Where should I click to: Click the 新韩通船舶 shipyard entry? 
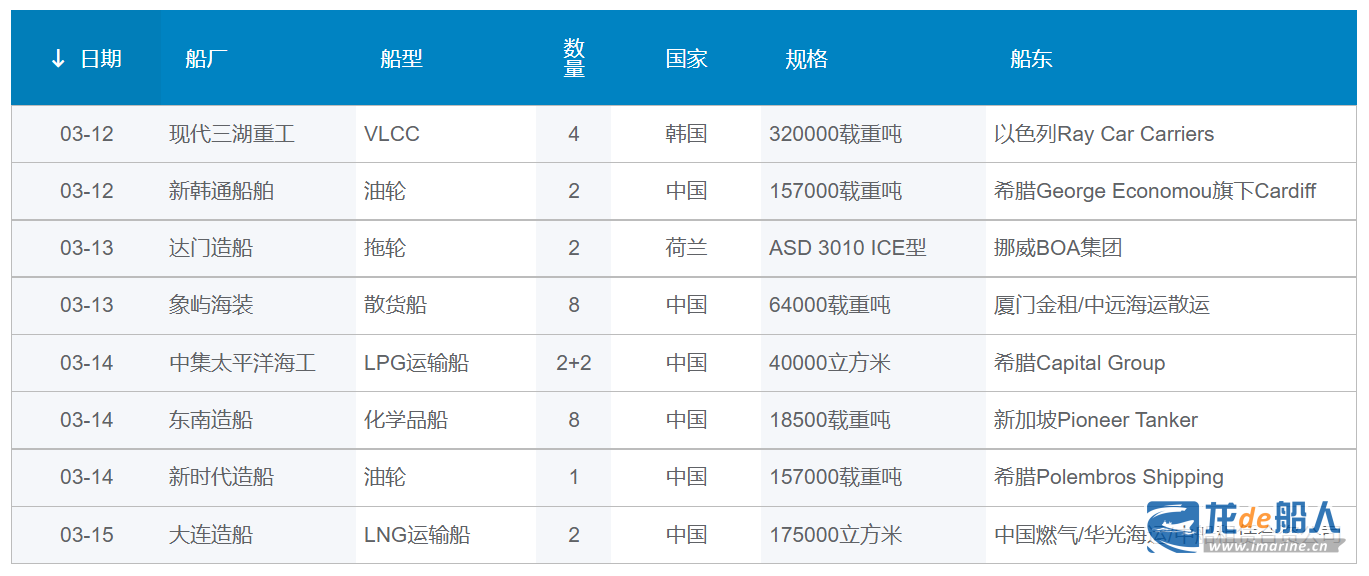click(221, 191)
